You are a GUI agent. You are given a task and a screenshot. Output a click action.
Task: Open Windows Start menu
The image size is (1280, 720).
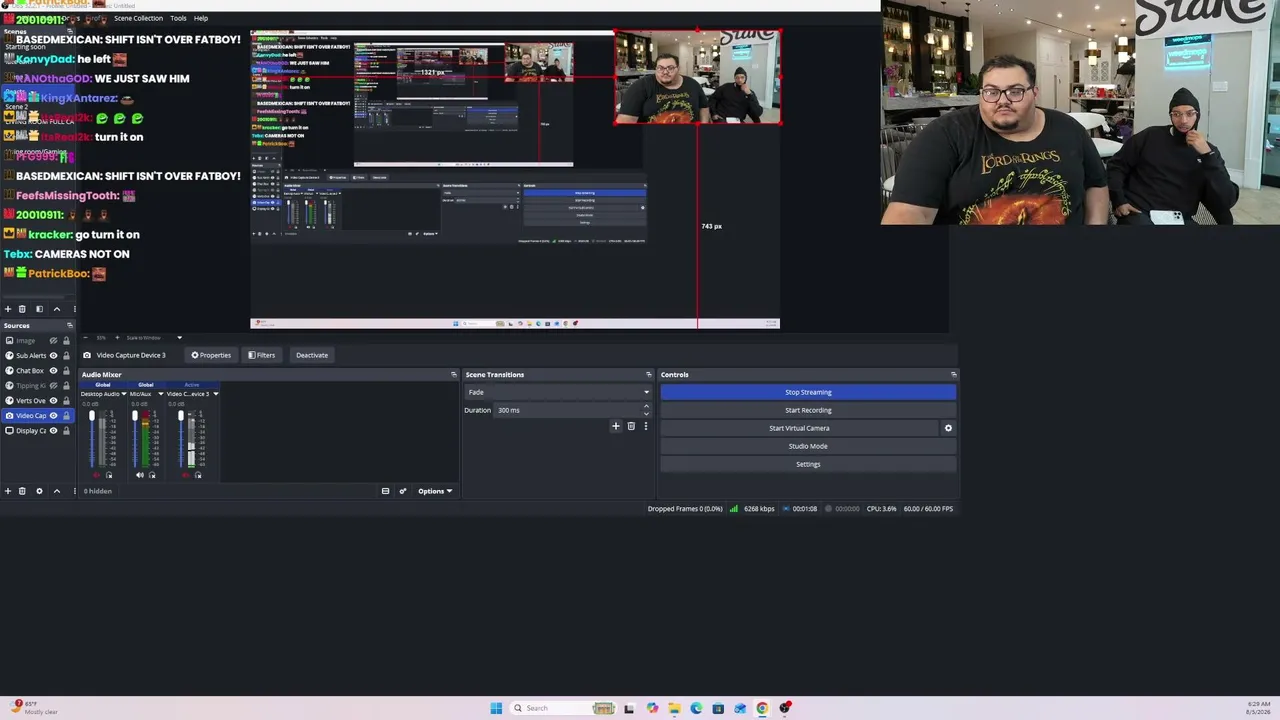pos(496,708)
